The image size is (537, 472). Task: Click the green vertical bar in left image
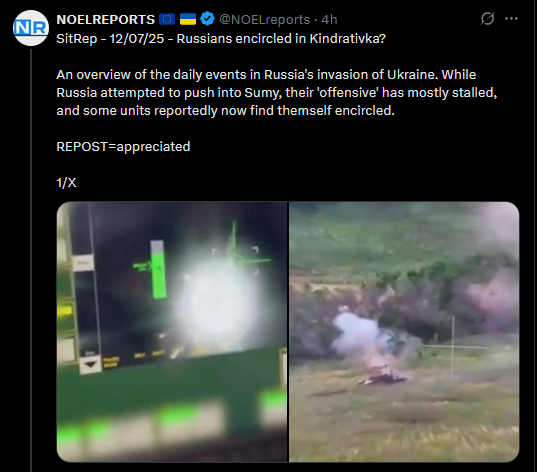coord(158,269)
